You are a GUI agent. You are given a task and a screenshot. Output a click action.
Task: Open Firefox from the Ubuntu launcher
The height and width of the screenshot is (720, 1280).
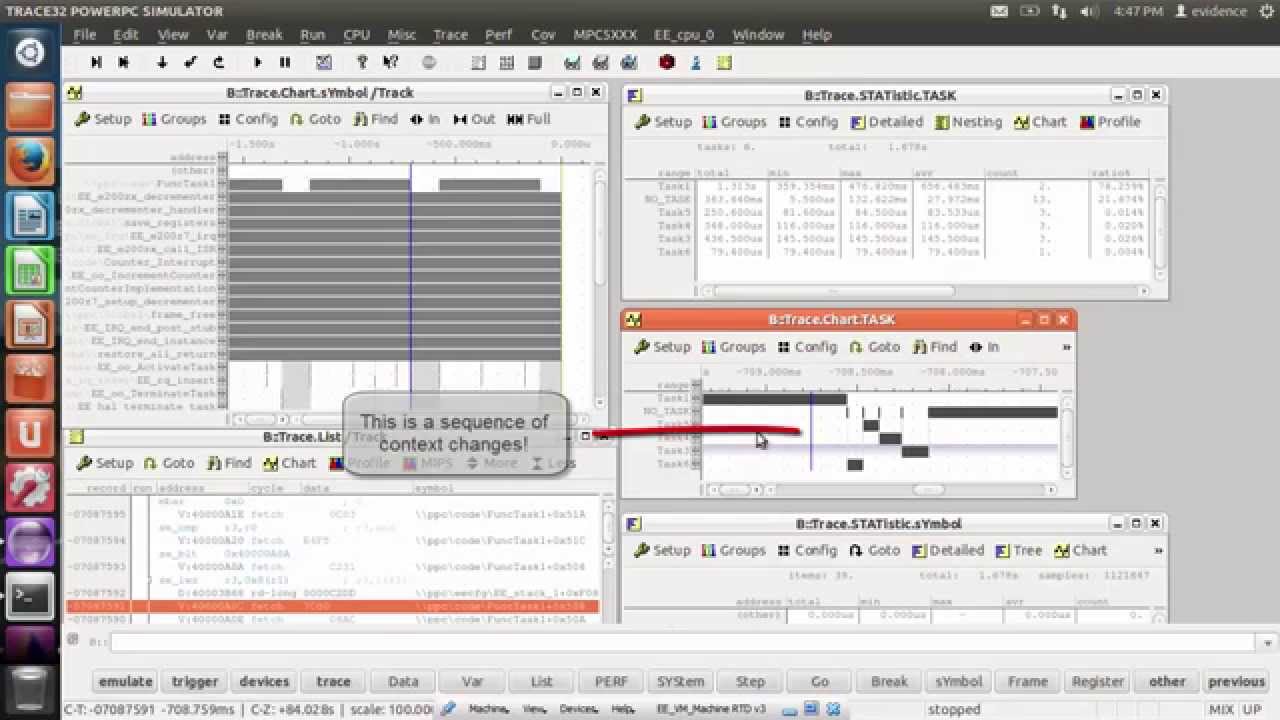(30, 160)
